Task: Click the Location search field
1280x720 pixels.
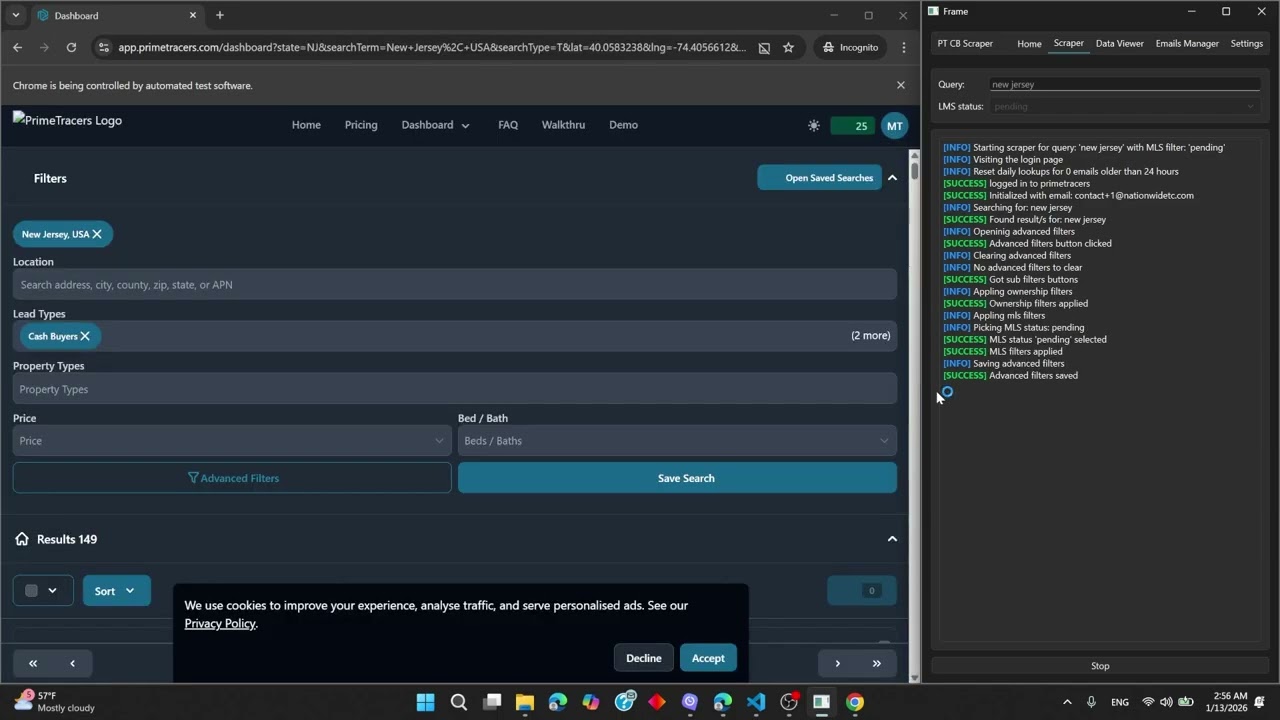Action: pyautogui.click(x=455, y=285)
